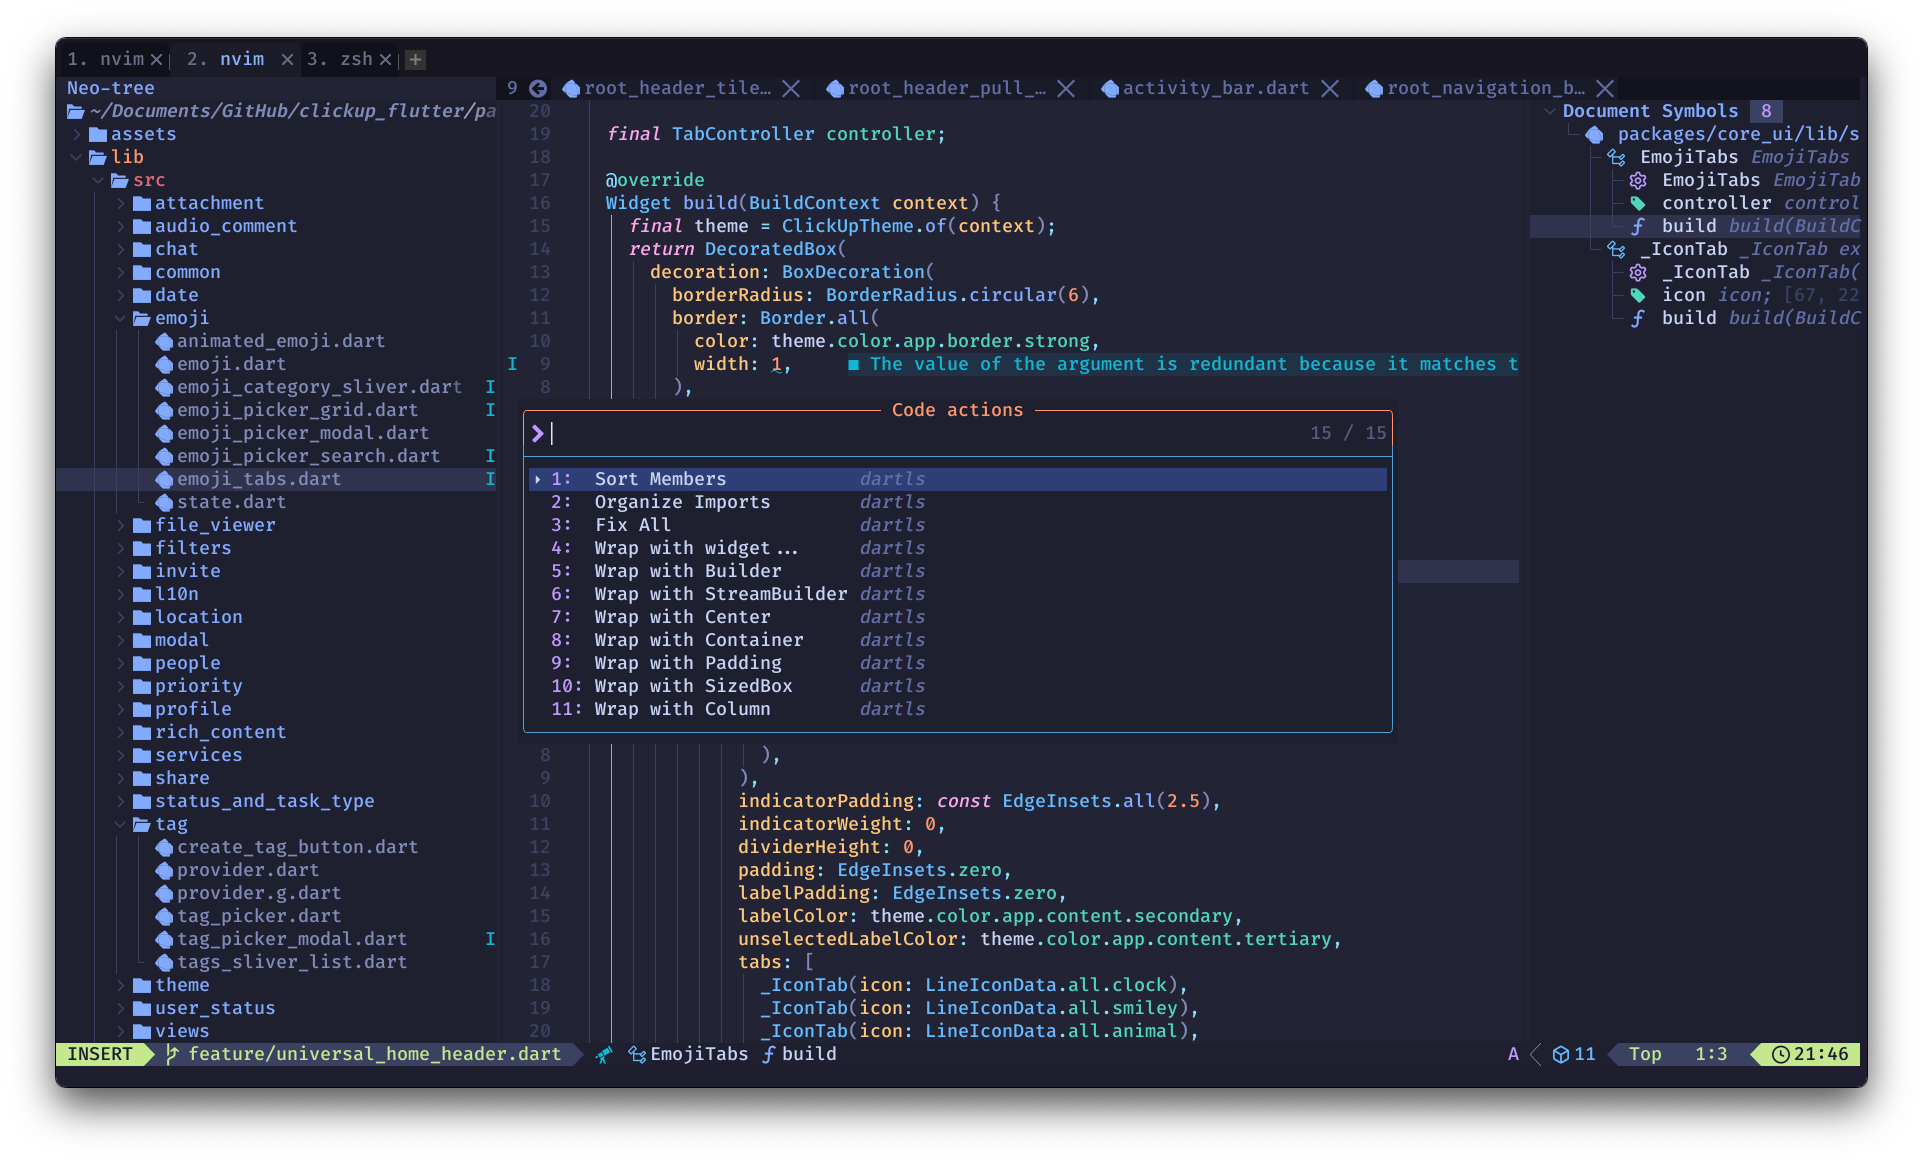Expand the attachment folder
This screenshot has width=1923, height=1161.
point(121,203)
